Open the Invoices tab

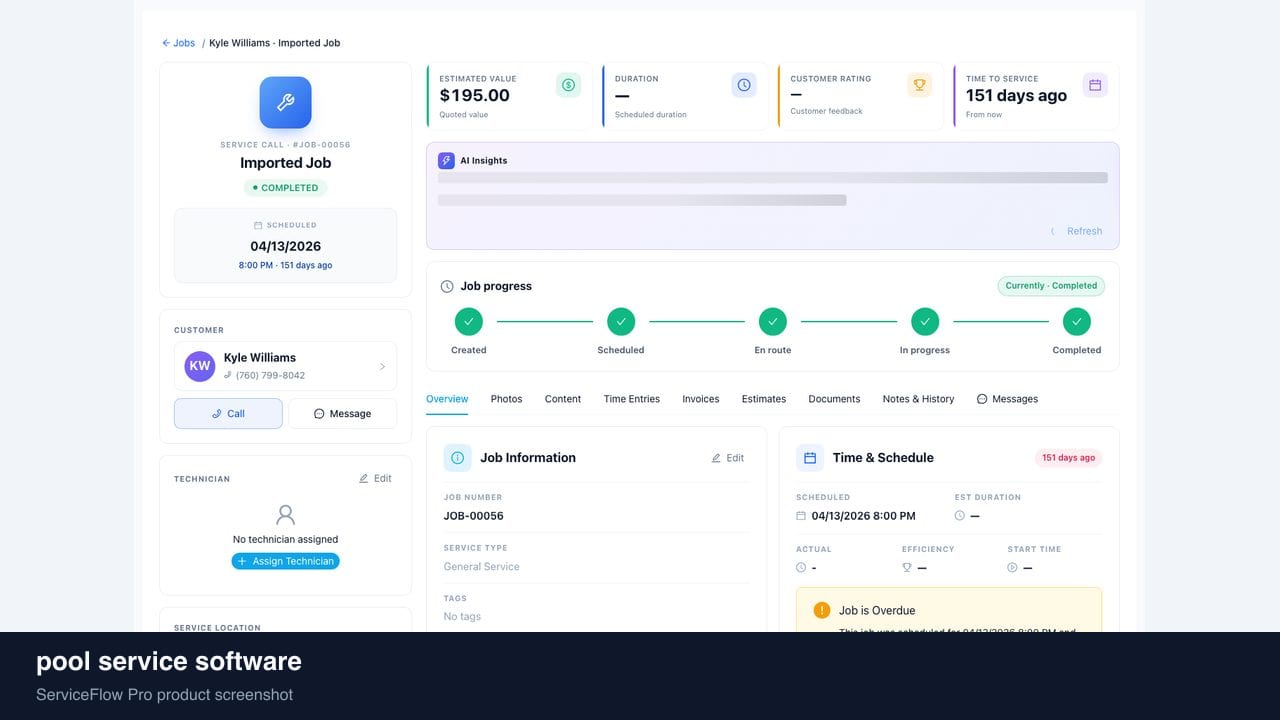click(701, 399)
